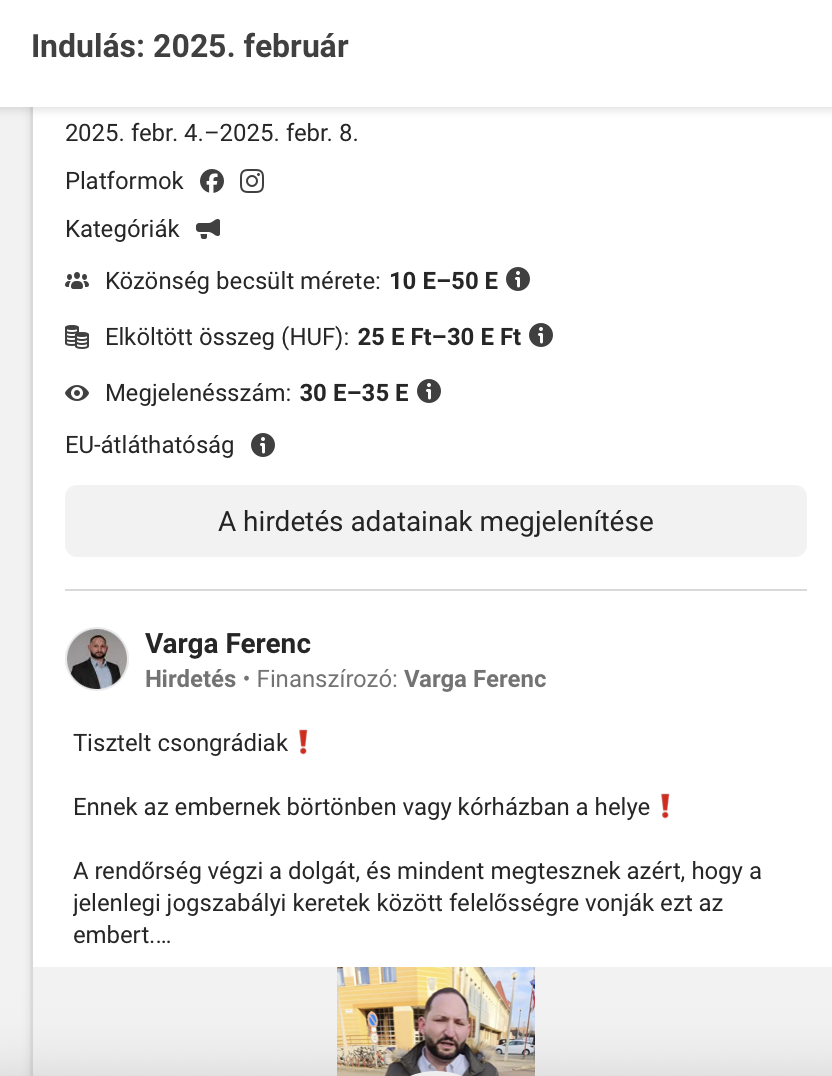Open info icon beside spent amount
This screenshot has width=832, height=1076.
[541, 336]
